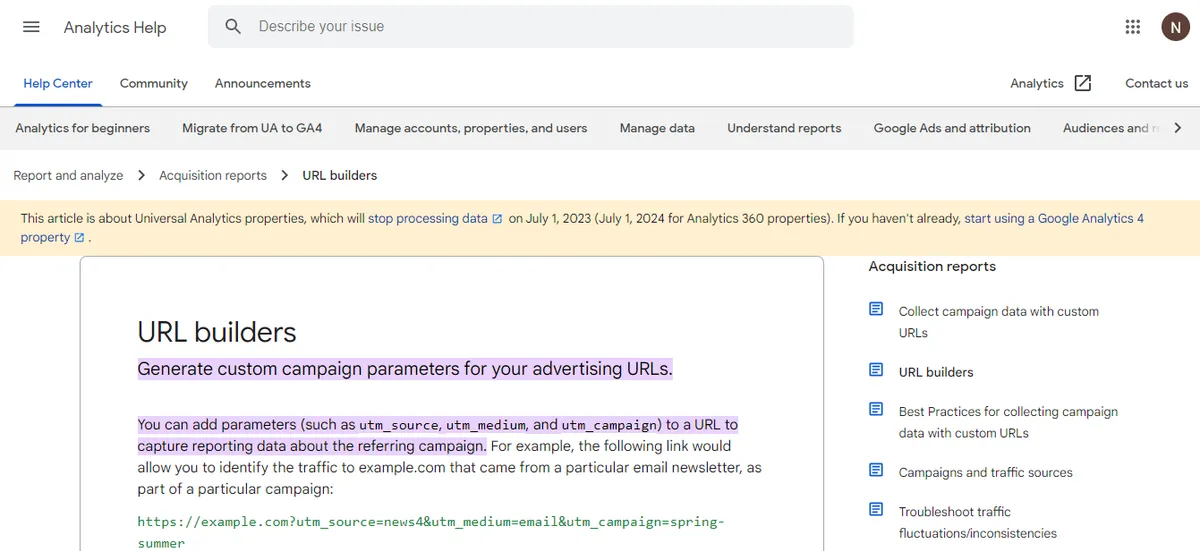Viewport: 1200px width, 551px height.
Task: Click the article icon beside Collect campaign data
Action: pyautogui.click(x=876, y=309)
